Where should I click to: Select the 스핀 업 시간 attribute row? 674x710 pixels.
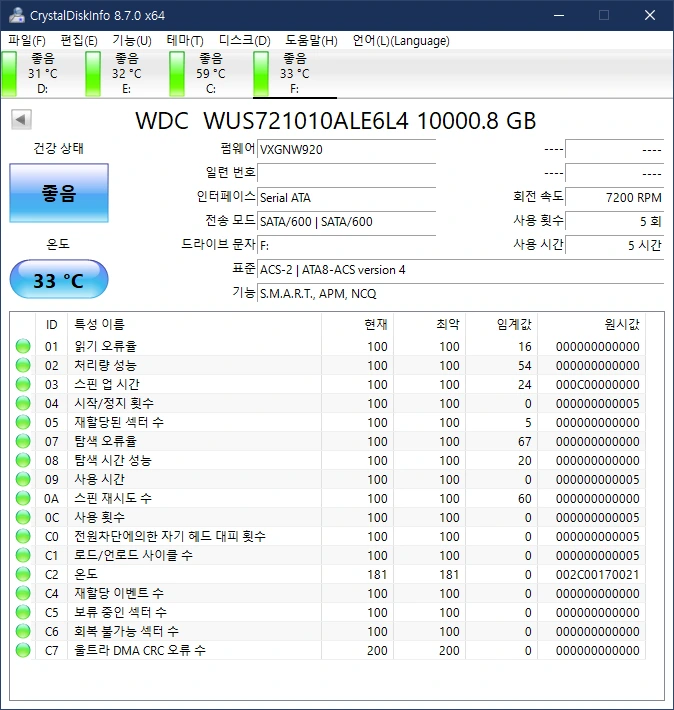pos(328,384)
